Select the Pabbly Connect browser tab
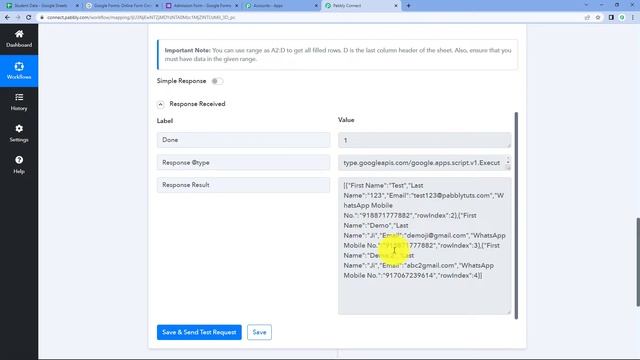Viewport: 640px width, 360px height. click(361, 6)
